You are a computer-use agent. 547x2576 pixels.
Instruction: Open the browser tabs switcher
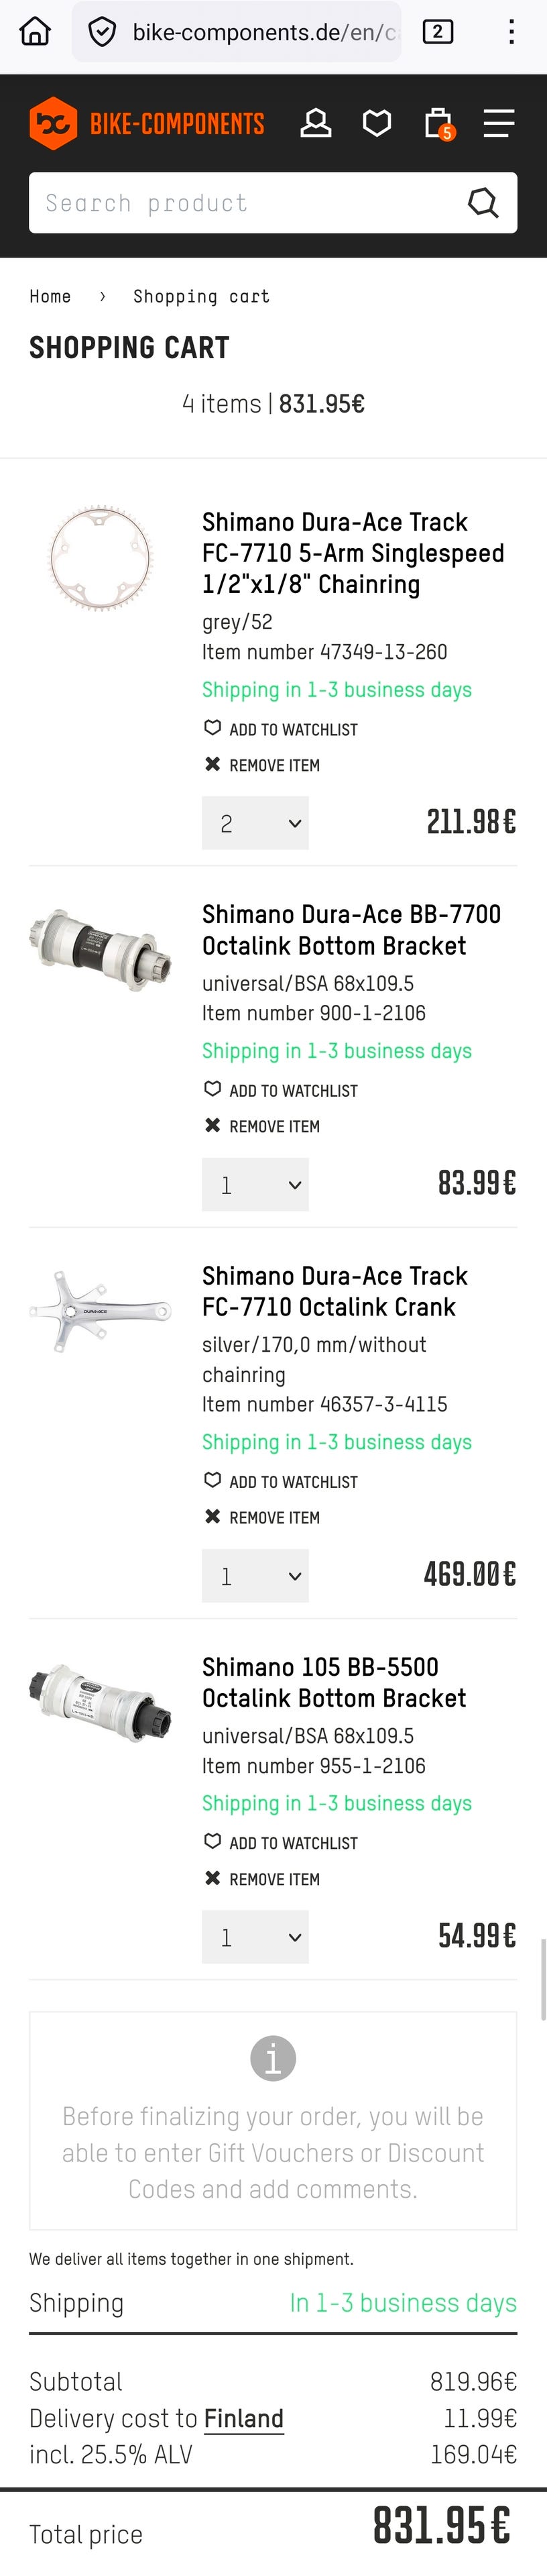[437, 32]
